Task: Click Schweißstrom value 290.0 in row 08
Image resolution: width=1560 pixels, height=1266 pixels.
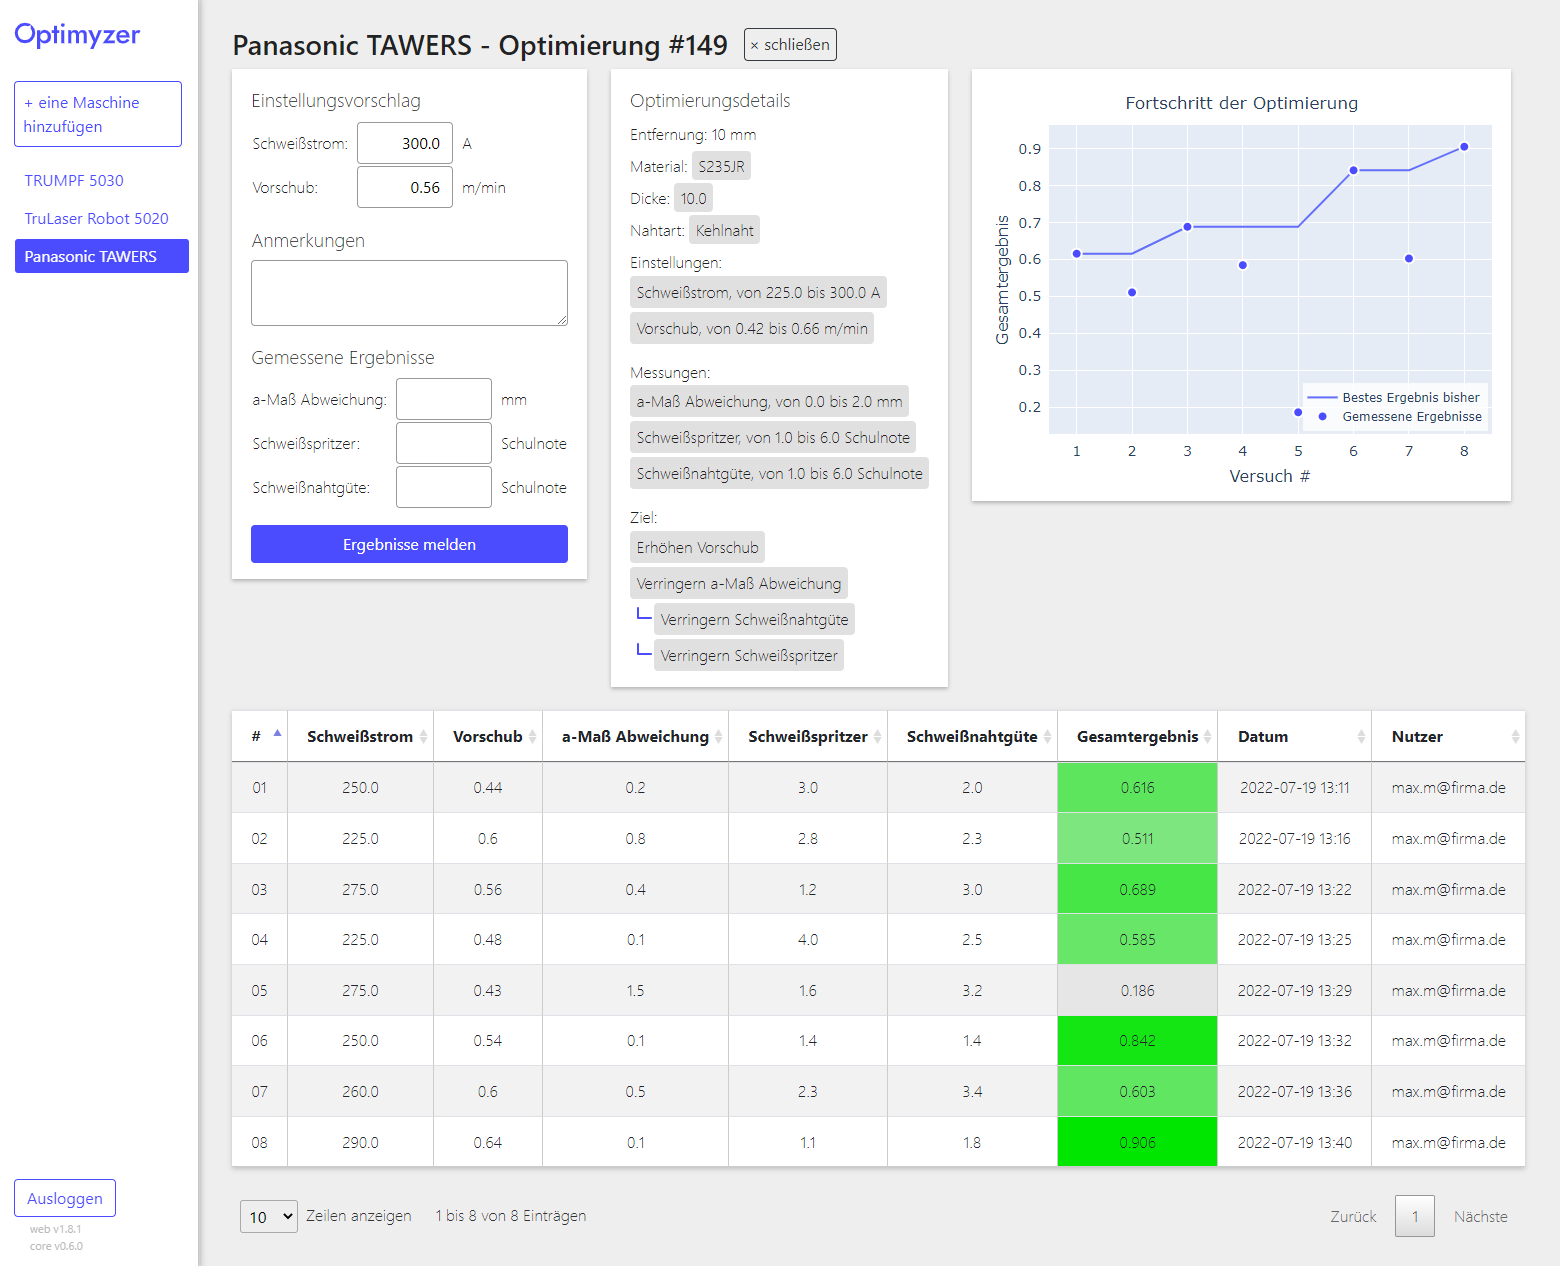Action: pos(360,1142)
